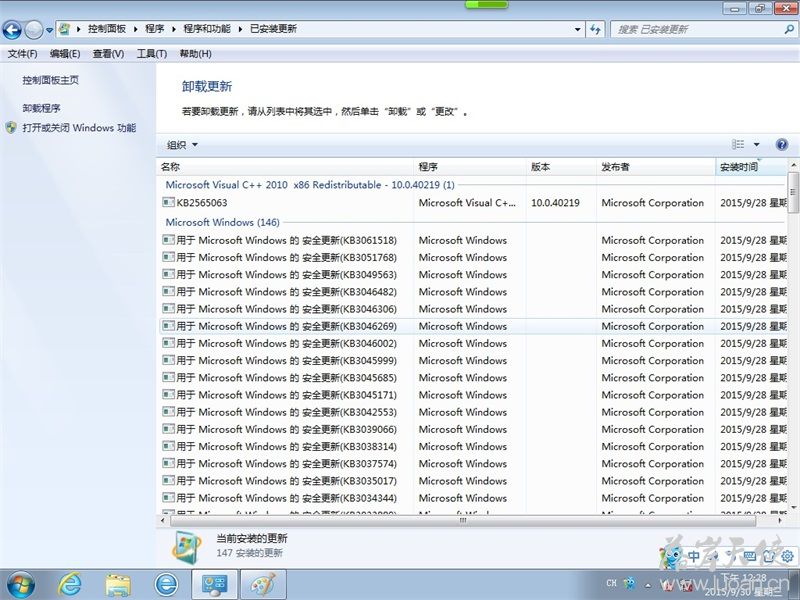This screenshot has width=800, height=600.
Task: Click the Control Panel icon in address bar
Action: point(64,29)
